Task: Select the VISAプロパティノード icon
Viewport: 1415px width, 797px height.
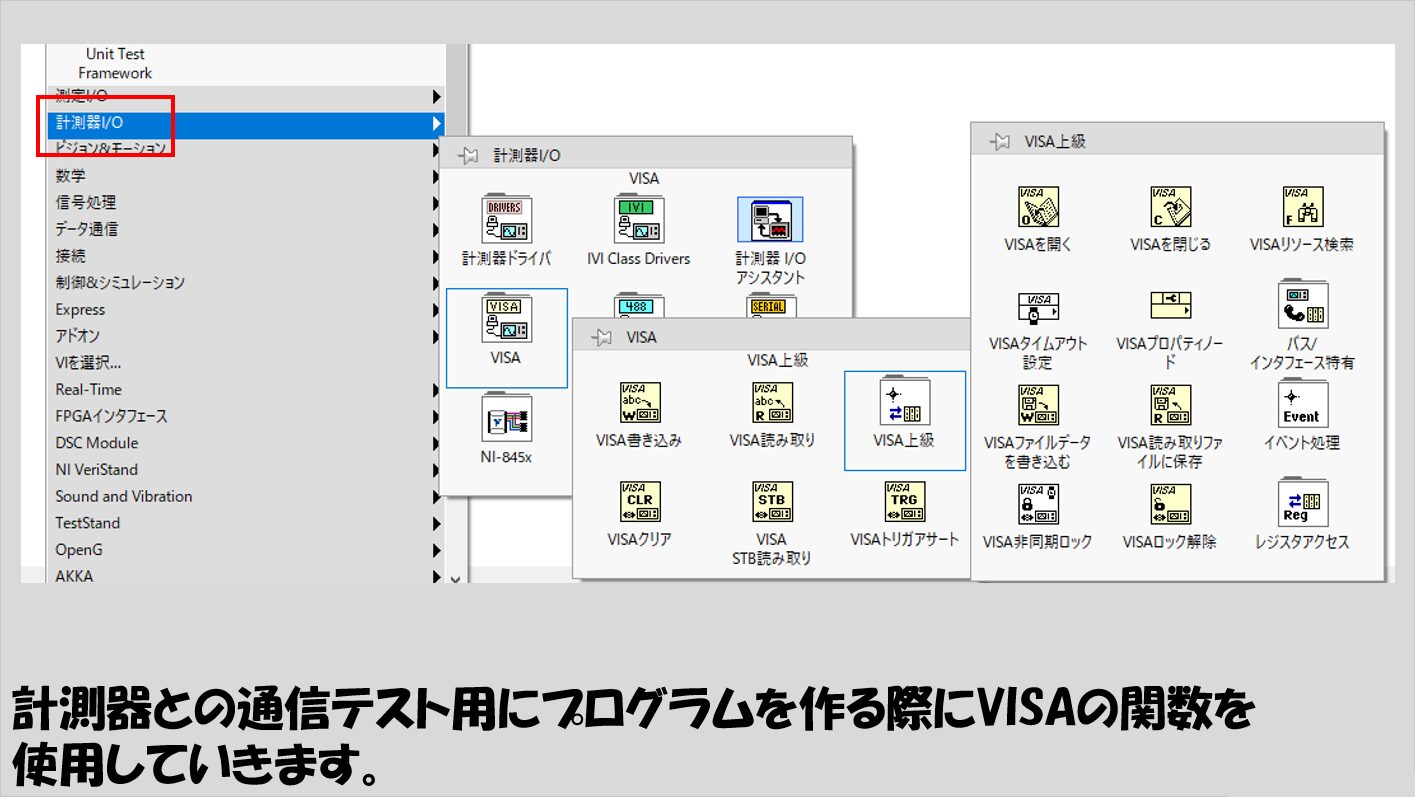Action: pos(1170,306)
